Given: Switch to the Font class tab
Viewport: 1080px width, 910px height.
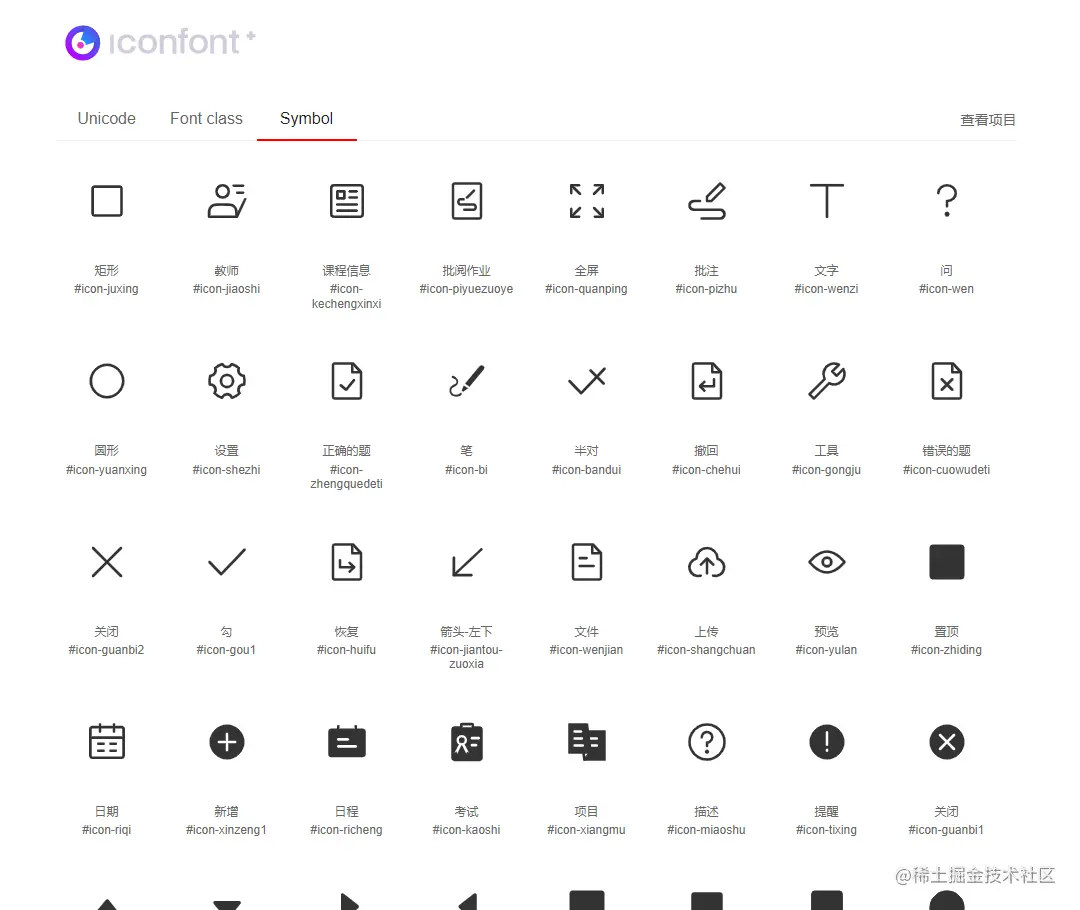Looking at the screenshot, I should pyautogui.click(x=206, y=118).
